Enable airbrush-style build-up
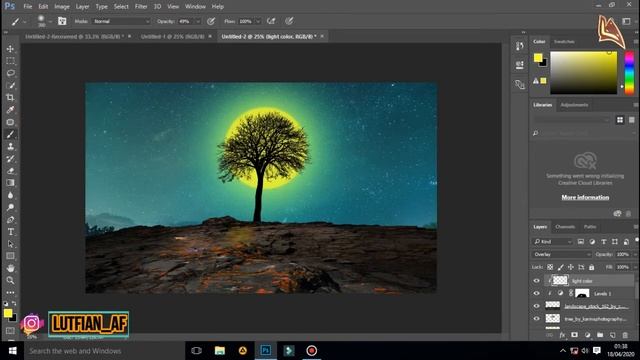The width and height of the screenshot is (640, 360). pyautogui.click(x=271, y=21)
